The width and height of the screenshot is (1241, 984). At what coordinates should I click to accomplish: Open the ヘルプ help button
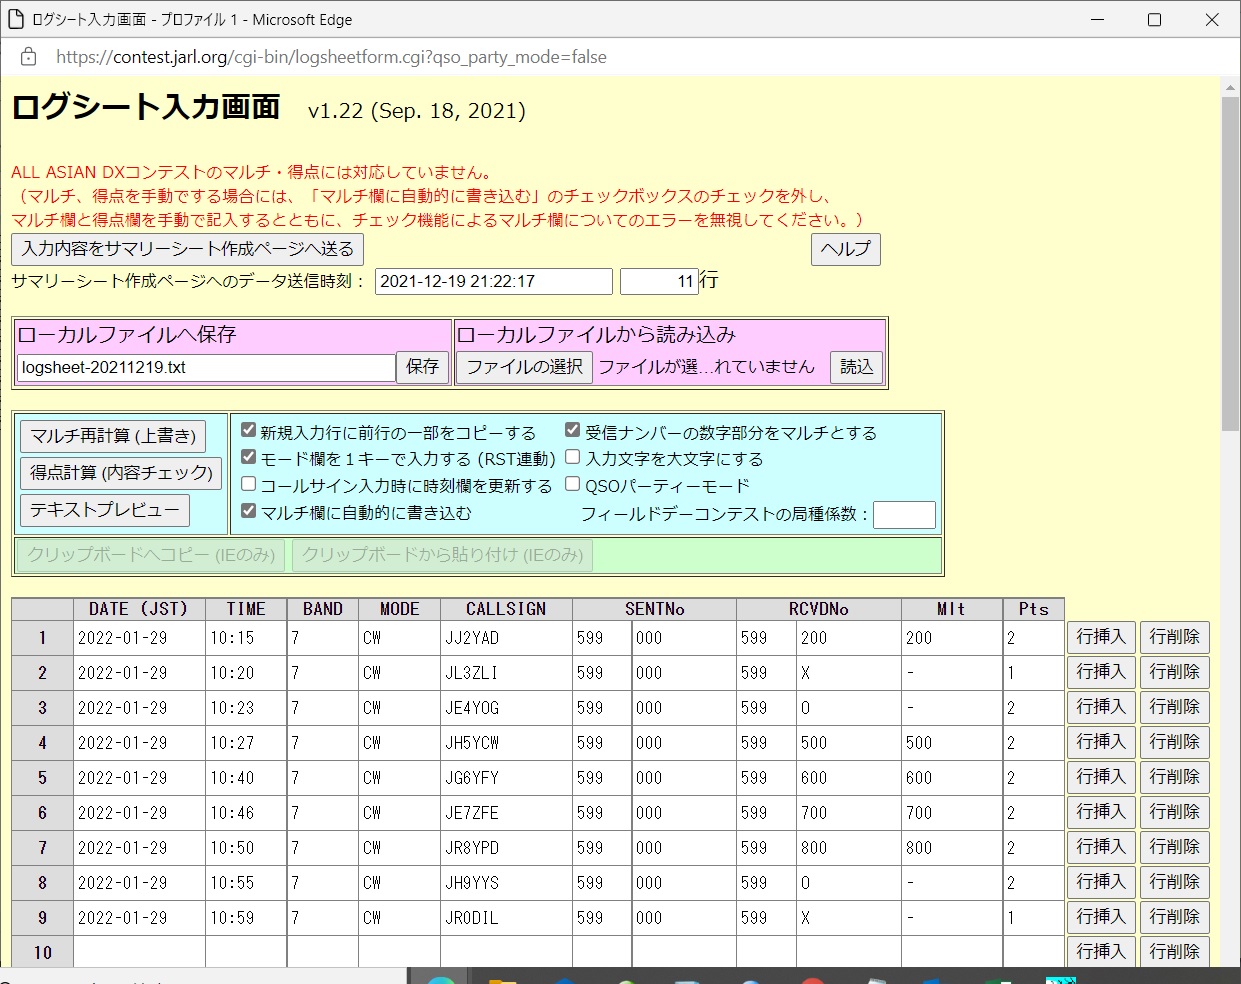[x=846, y=249]
